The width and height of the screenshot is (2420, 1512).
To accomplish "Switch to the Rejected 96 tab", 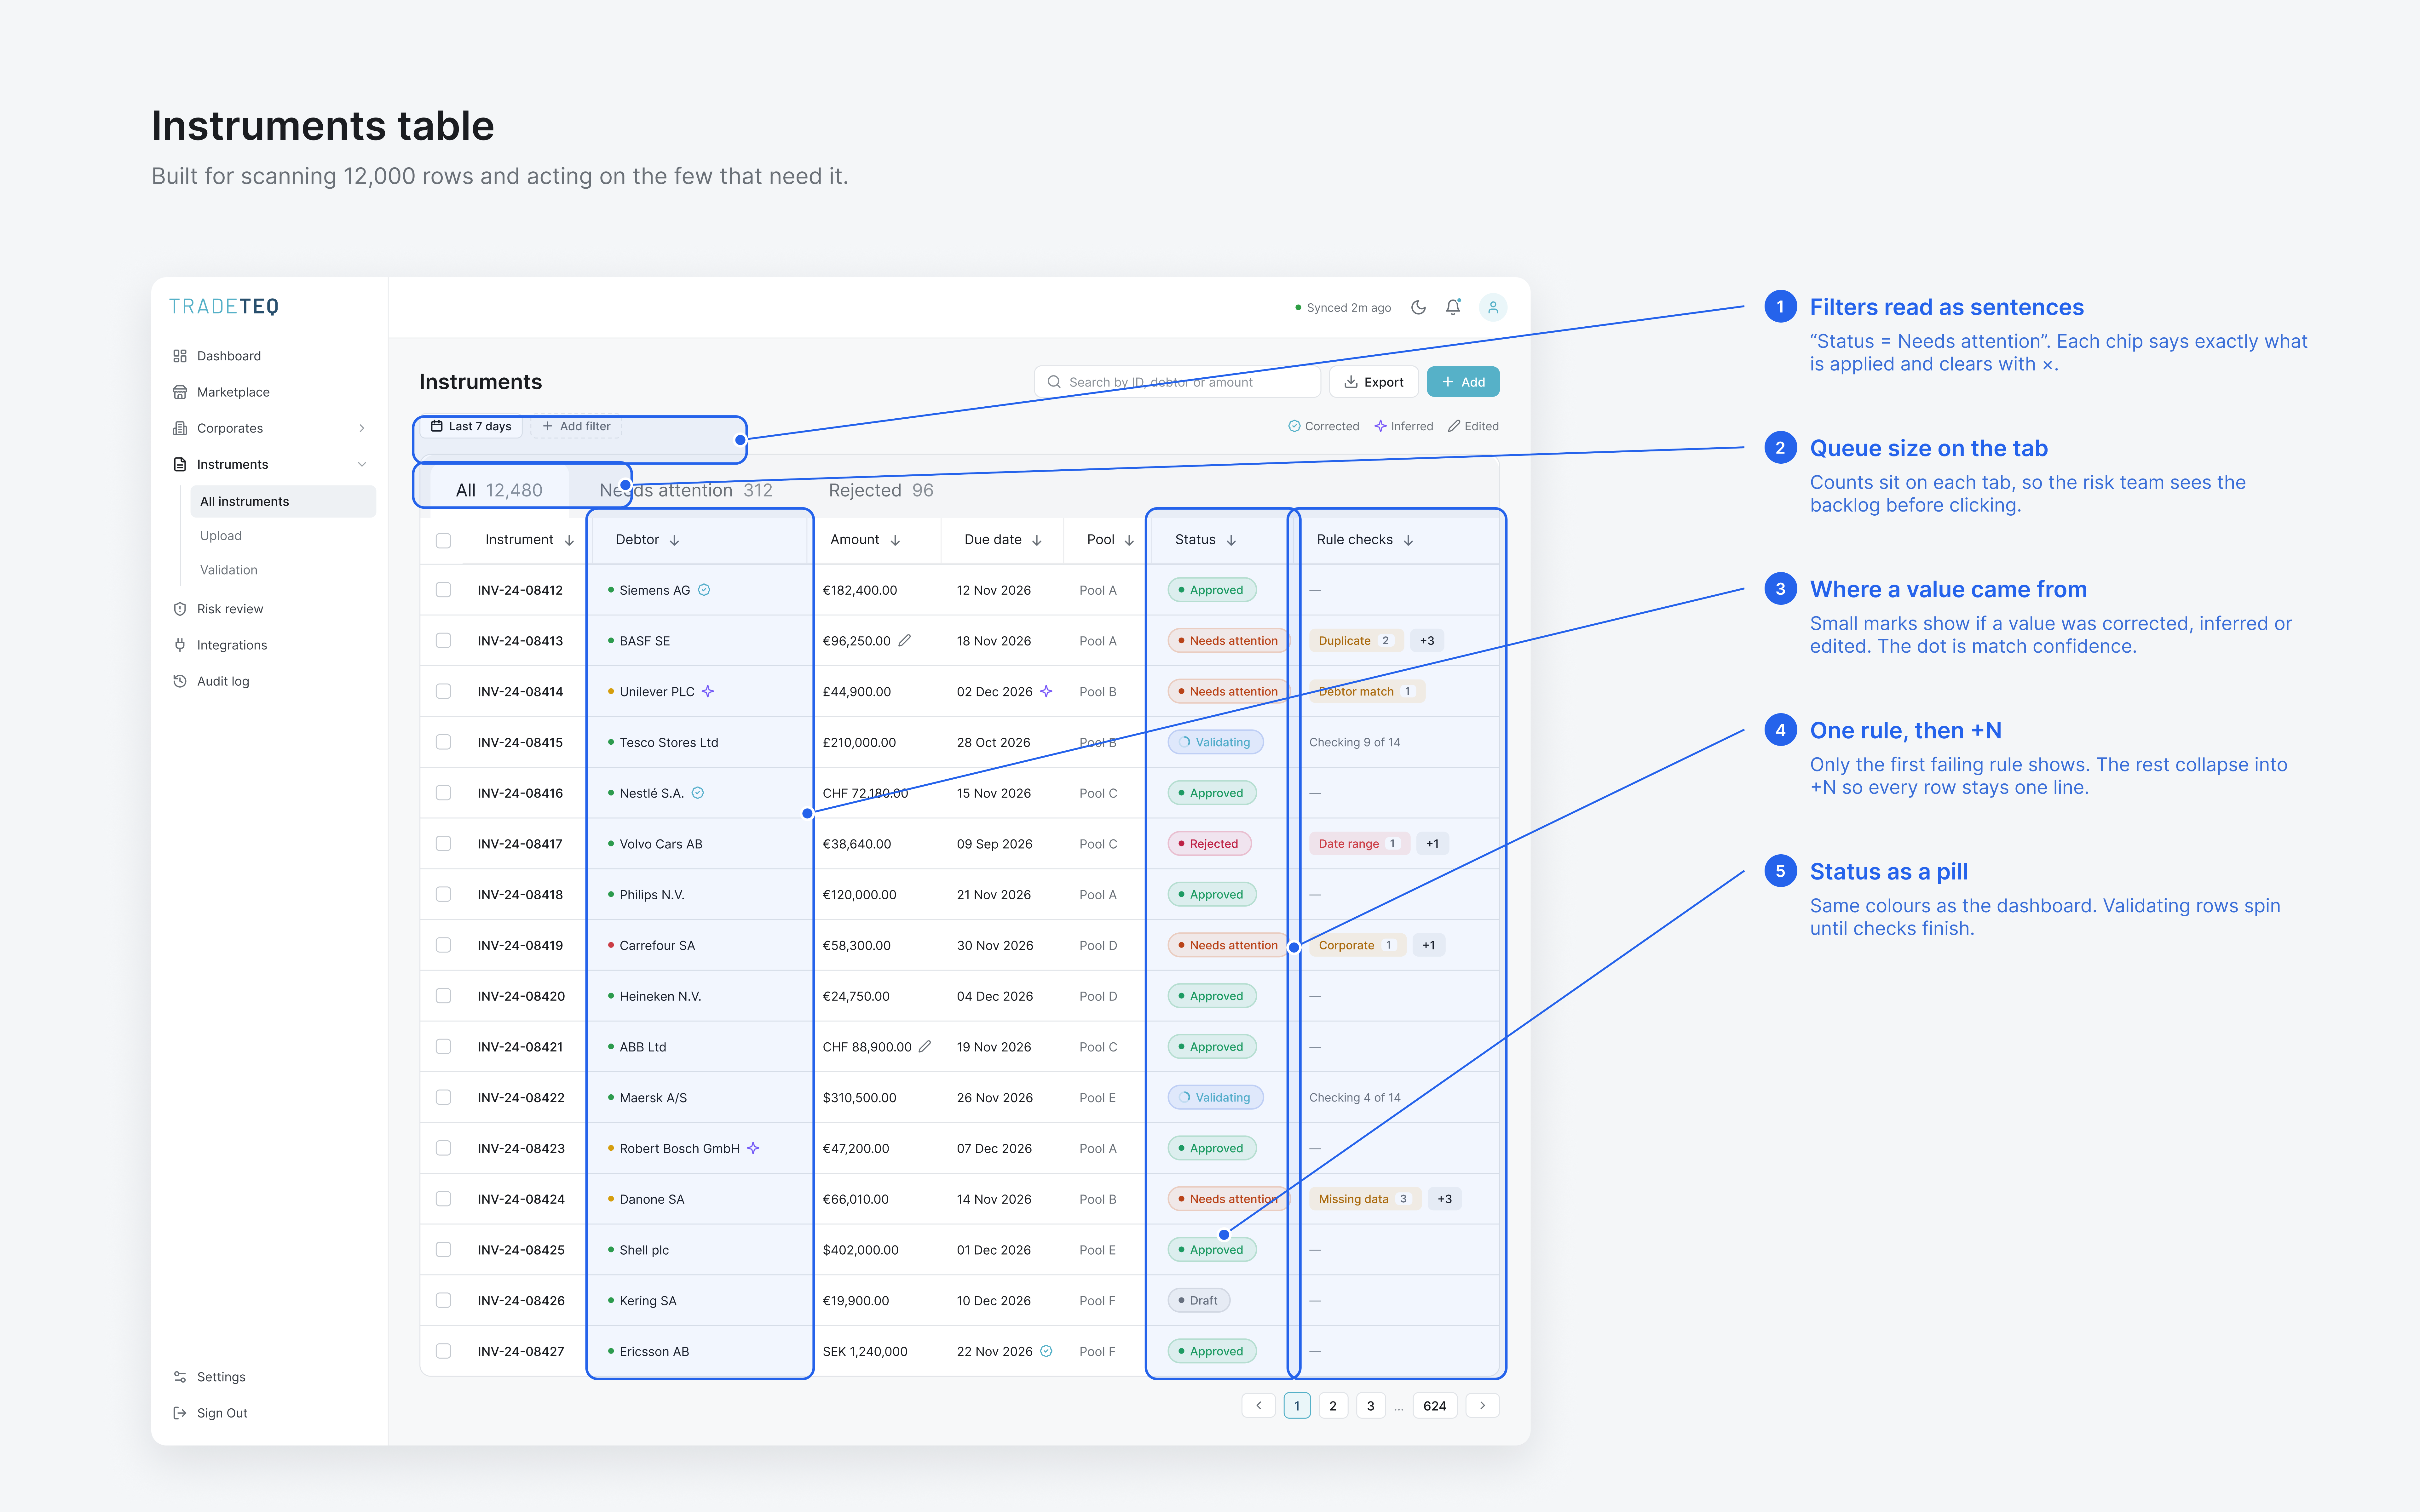I will point(881,490).
